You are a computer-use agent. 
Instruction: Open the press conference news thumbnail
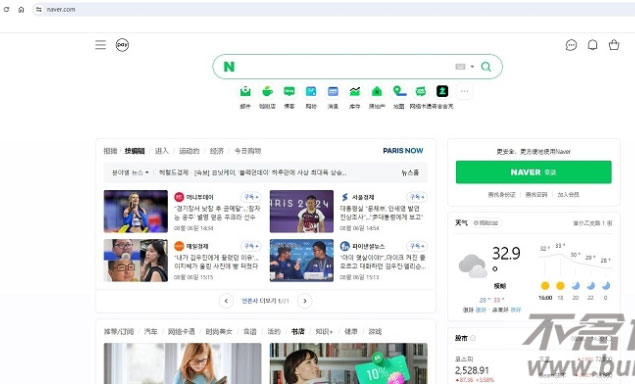(x=302, y=260)
